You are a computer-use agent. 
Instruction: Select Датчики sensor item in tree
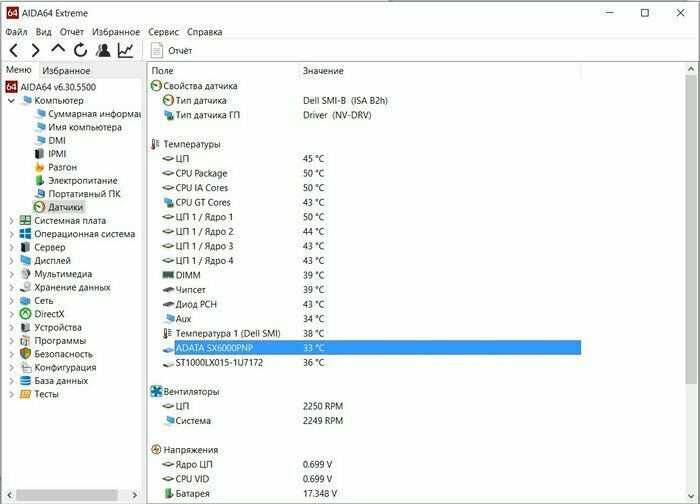[x=65, y=207]
